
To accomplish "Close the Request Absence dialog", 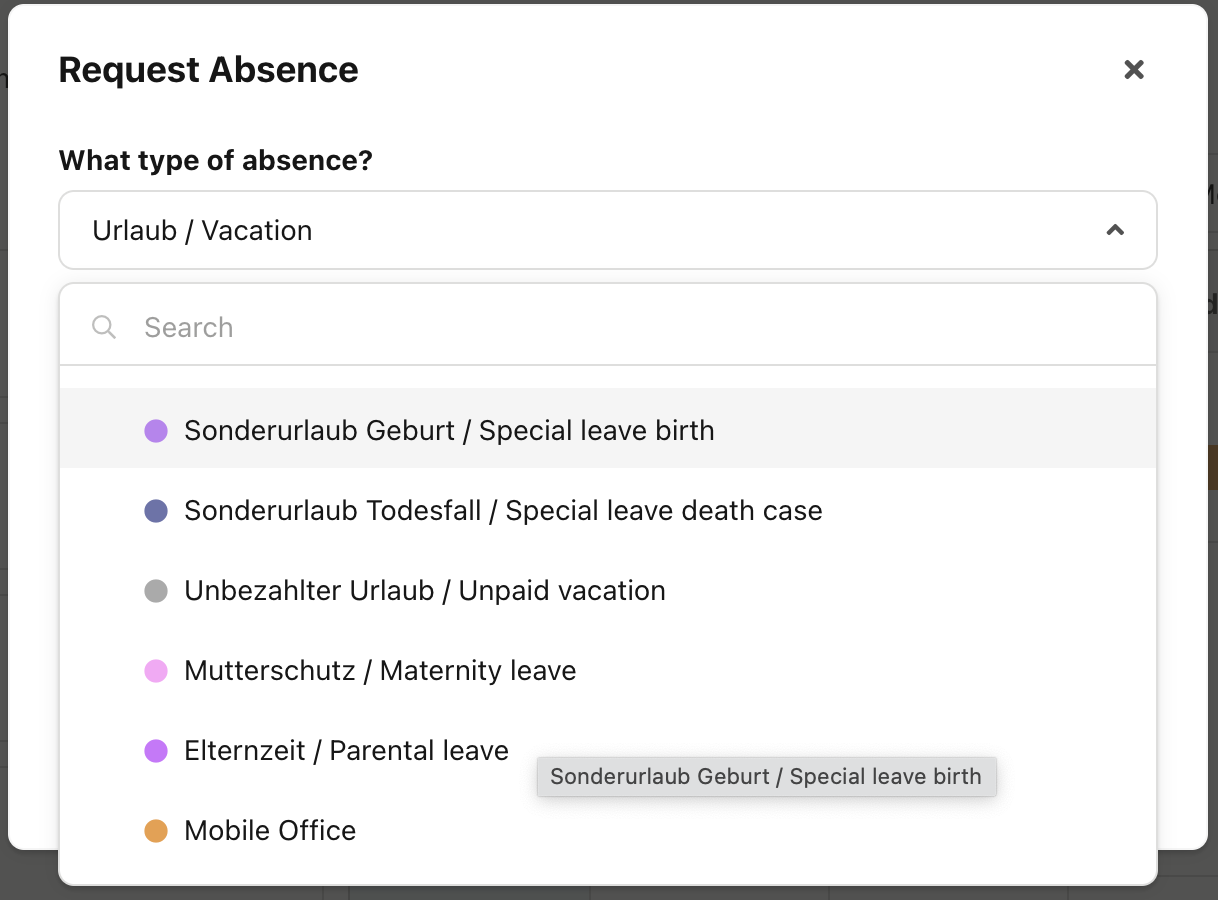I will [1133, 69].
